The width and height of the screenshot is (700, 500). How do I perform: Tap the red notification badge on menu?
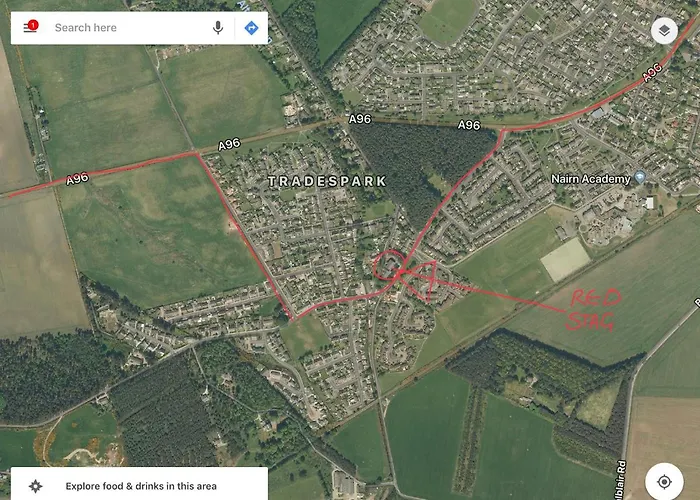click(x=33, y=25)
